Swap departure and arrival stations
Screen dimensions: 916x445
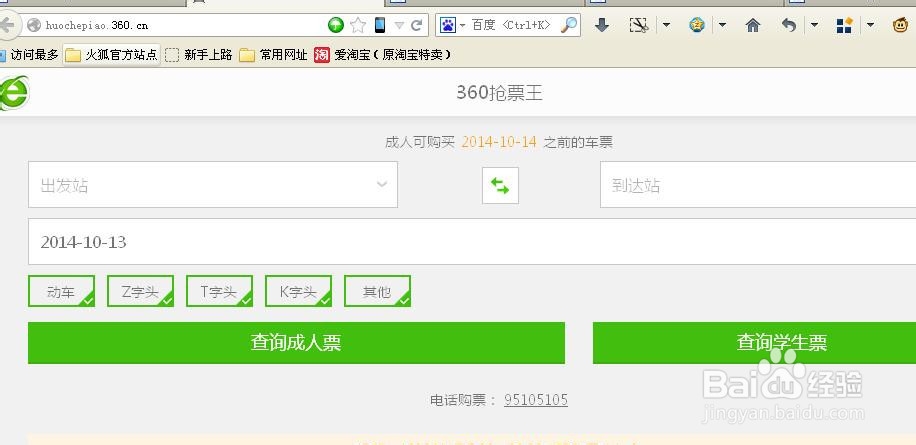500,186
